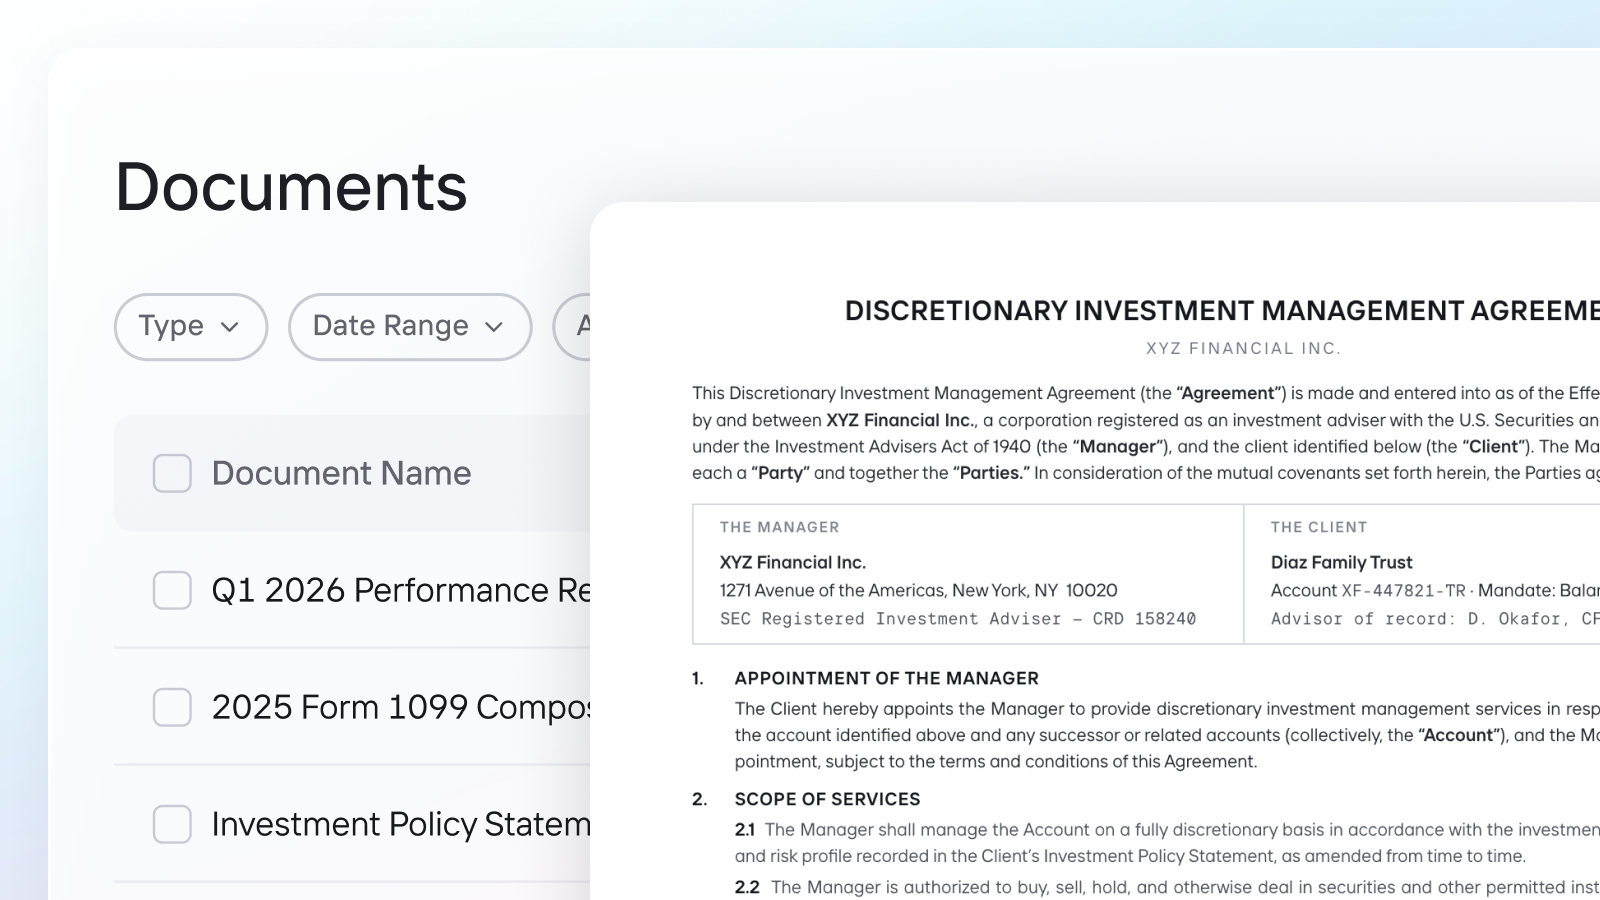Open the Q1 2026 Performance document

pos(401,590)
